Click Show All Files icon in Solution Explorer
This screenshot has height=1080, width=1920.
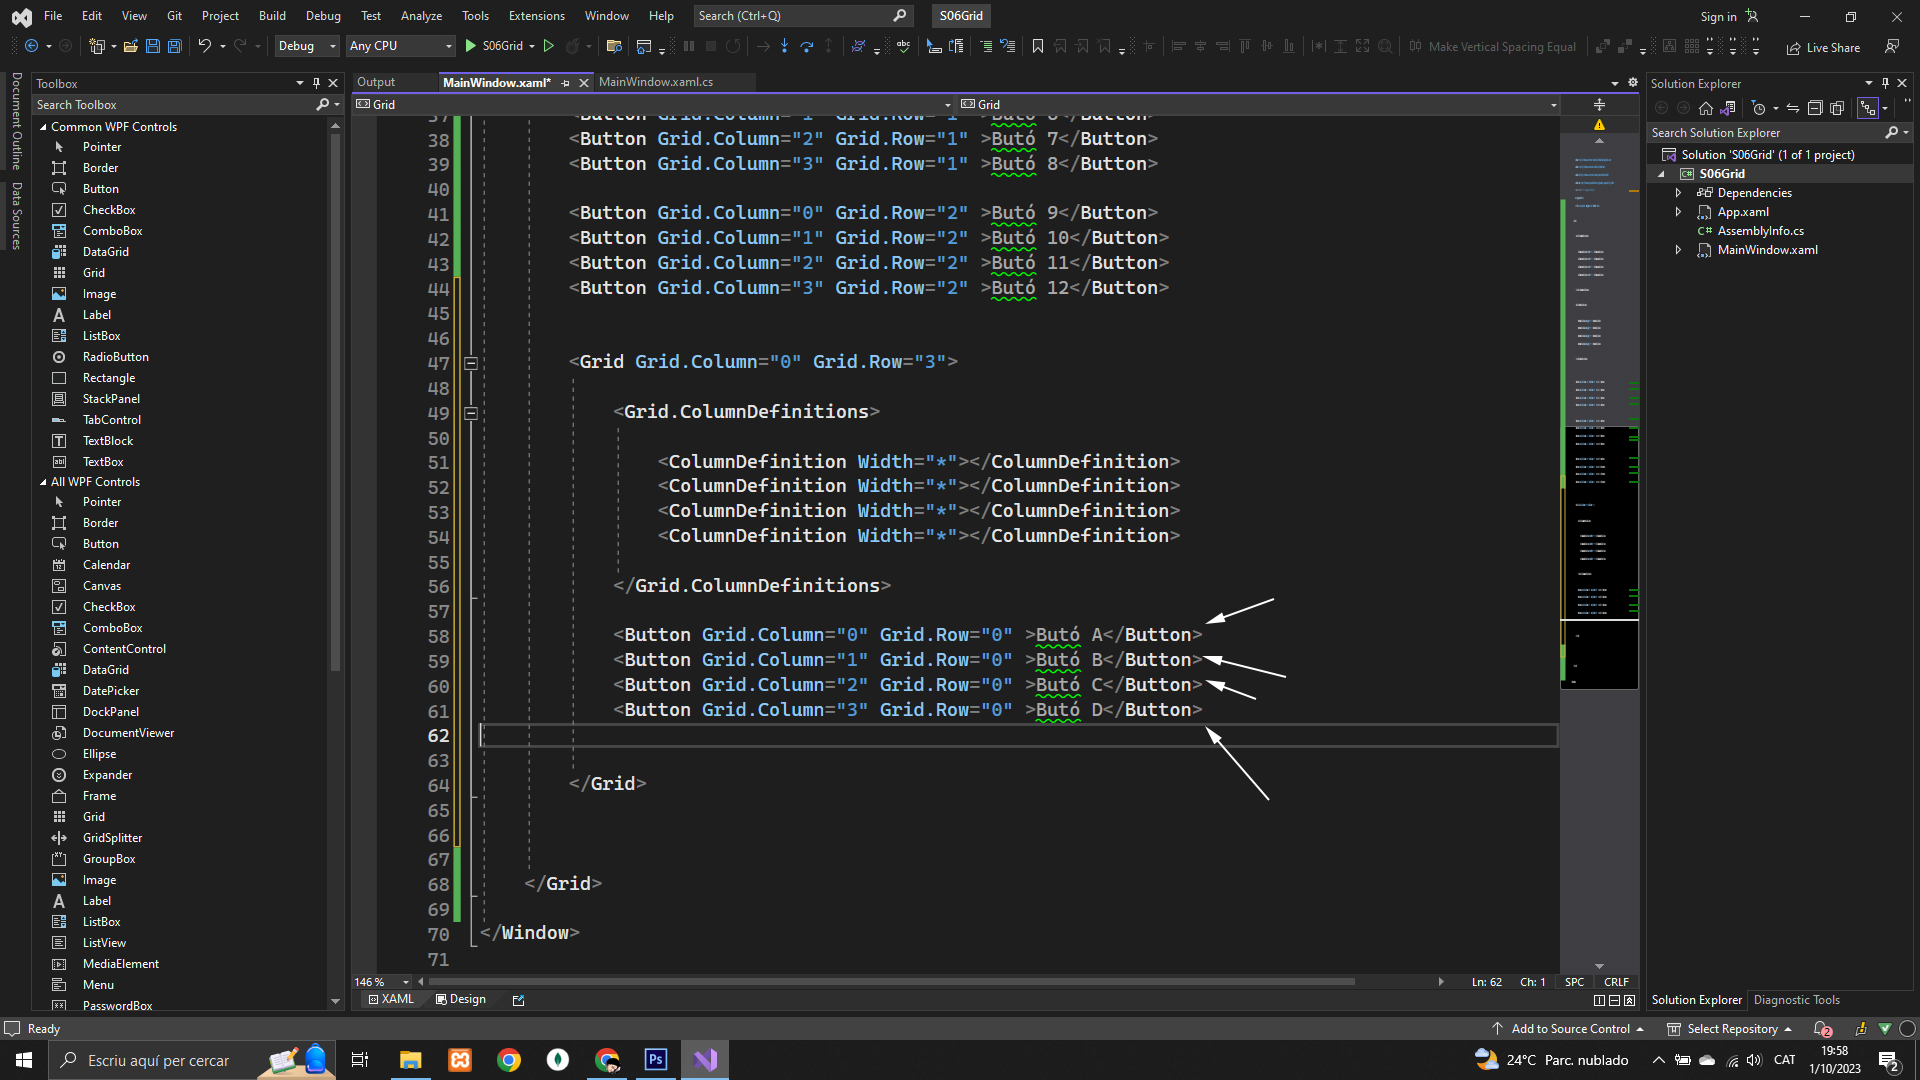(1837, 108)
